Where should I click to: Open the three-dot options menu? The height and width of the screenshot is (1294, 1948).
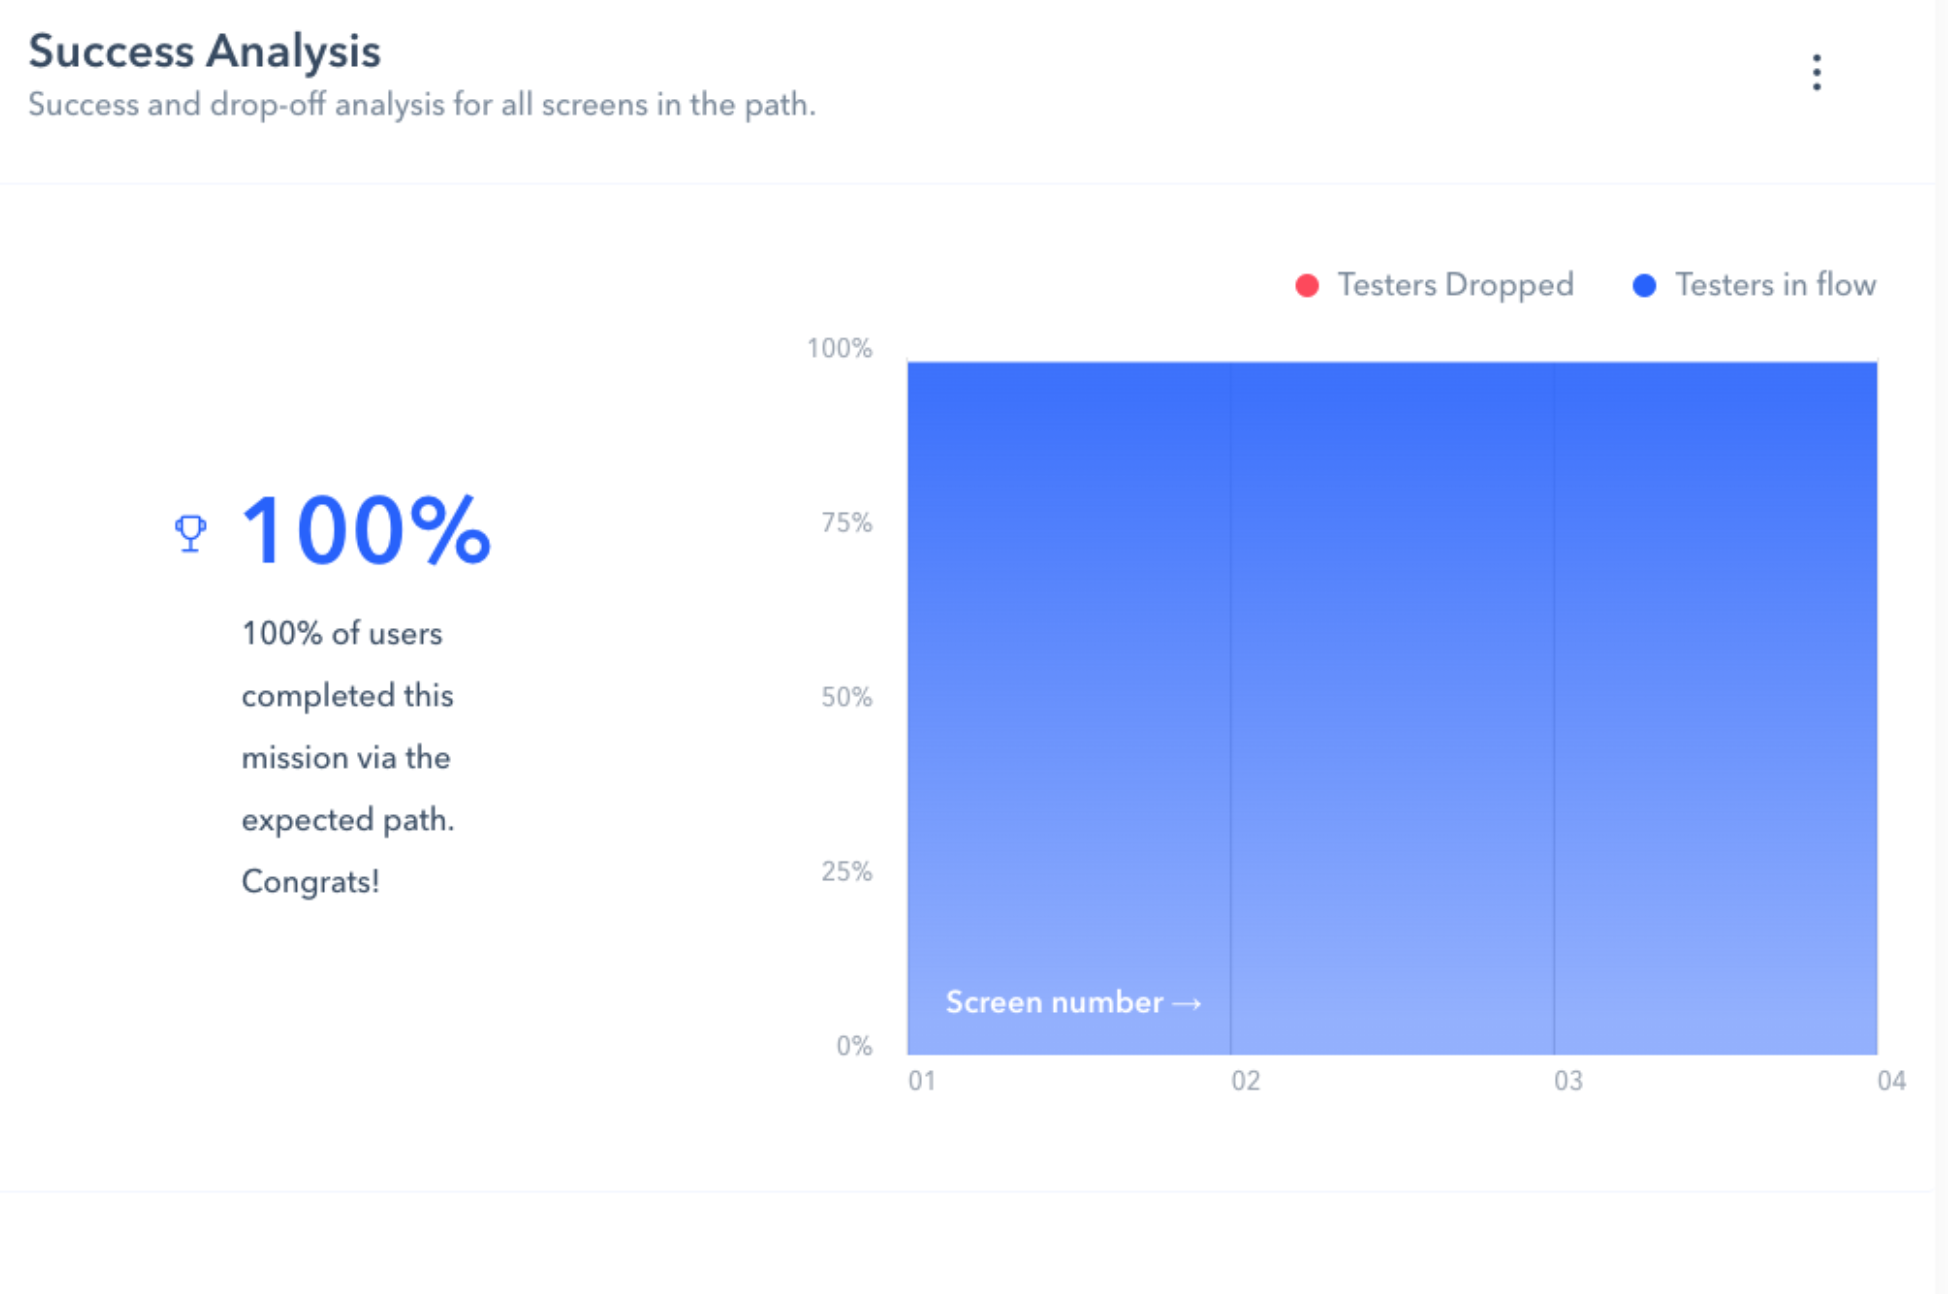click(1816, 73)
